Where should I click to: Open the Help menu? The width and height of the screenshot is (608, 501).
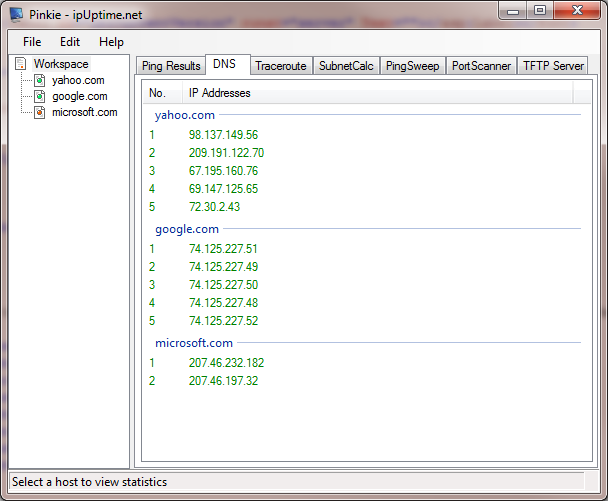[x=111, y=42]
